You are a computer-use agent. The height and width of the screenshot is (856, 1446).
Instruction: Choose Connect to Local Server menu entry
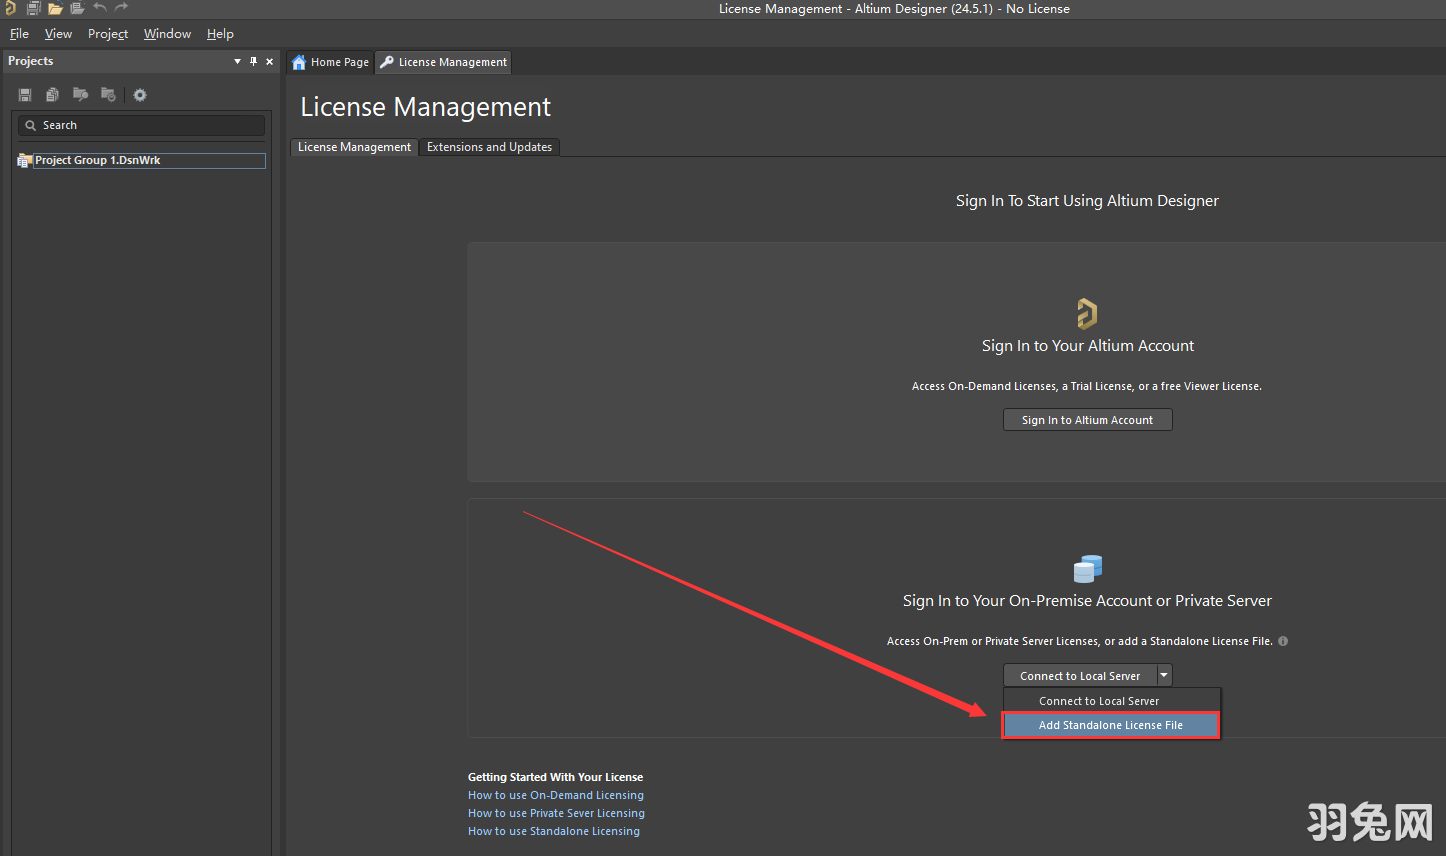[x=1098, y=701]
